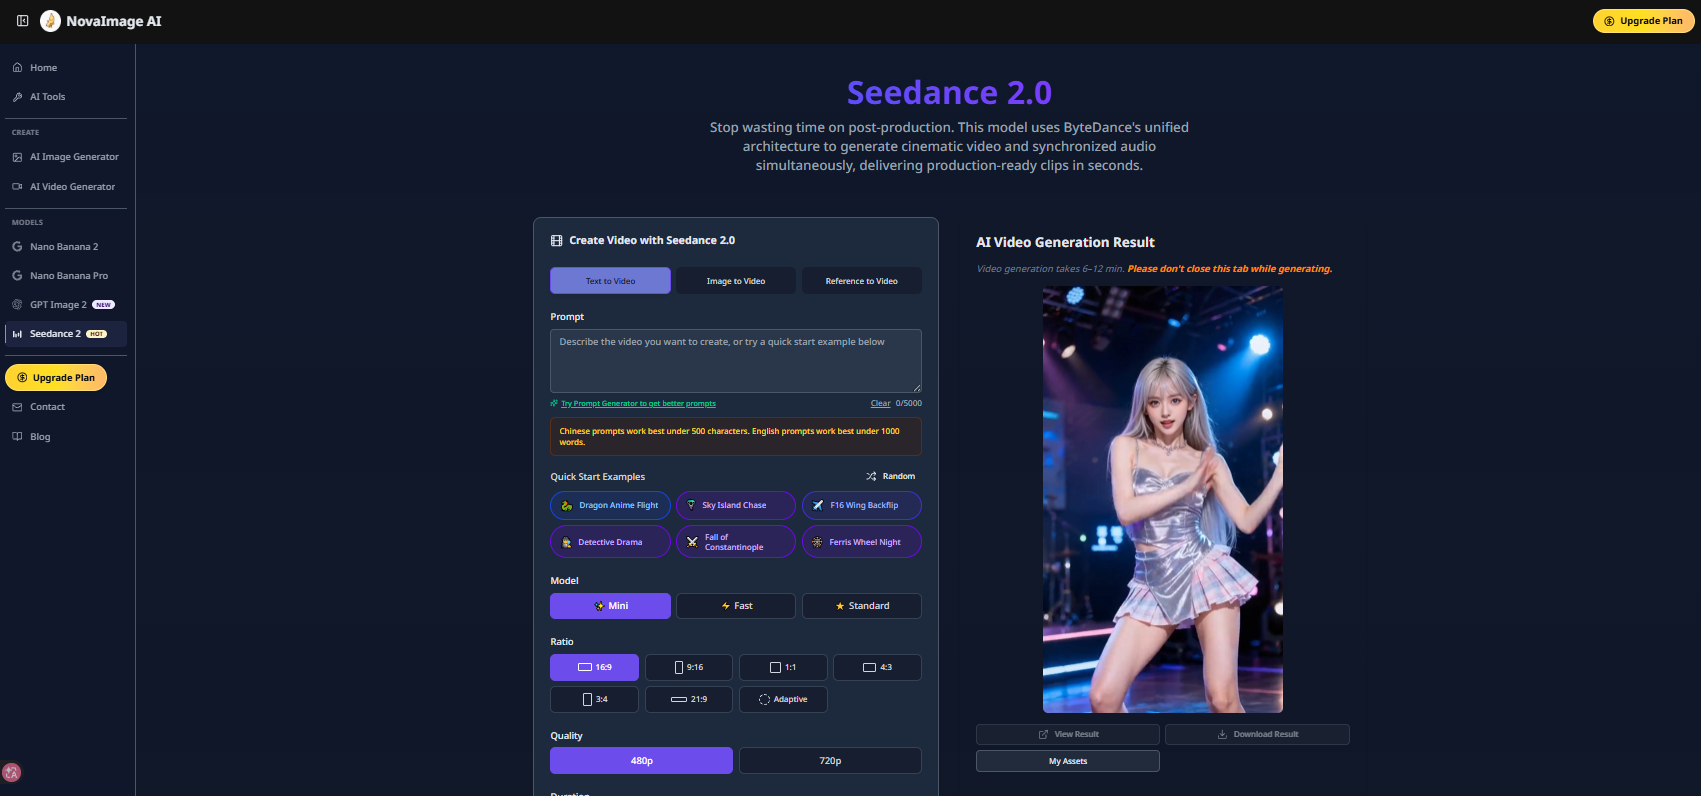Click the NovaImage AI logo icon

coord(50,21)
